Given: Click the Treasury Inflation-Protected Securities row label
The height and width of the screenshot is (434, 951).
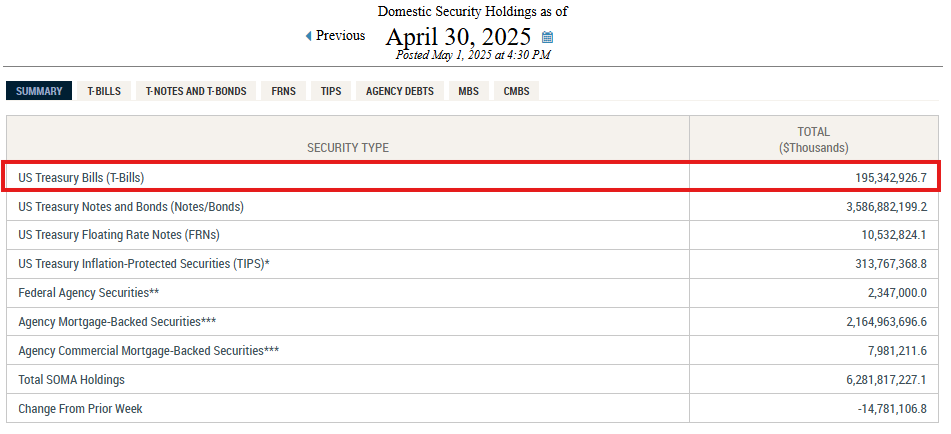Looking at the screenshot, I should click(144, 264).
